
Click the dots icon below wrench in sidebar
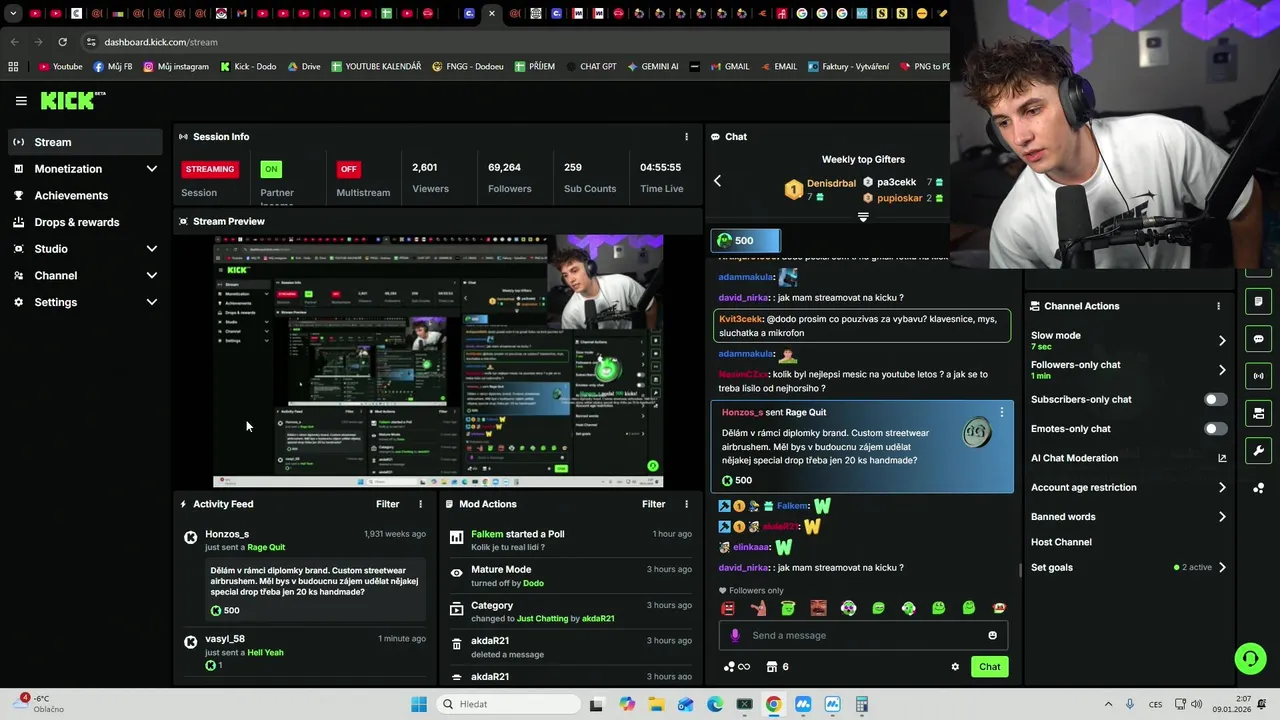[1258, 488]
